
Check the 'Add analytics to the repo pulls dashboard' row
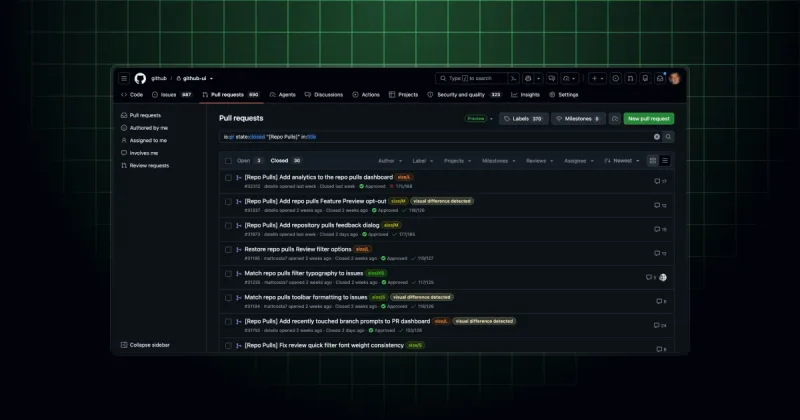tap(228, 178)
